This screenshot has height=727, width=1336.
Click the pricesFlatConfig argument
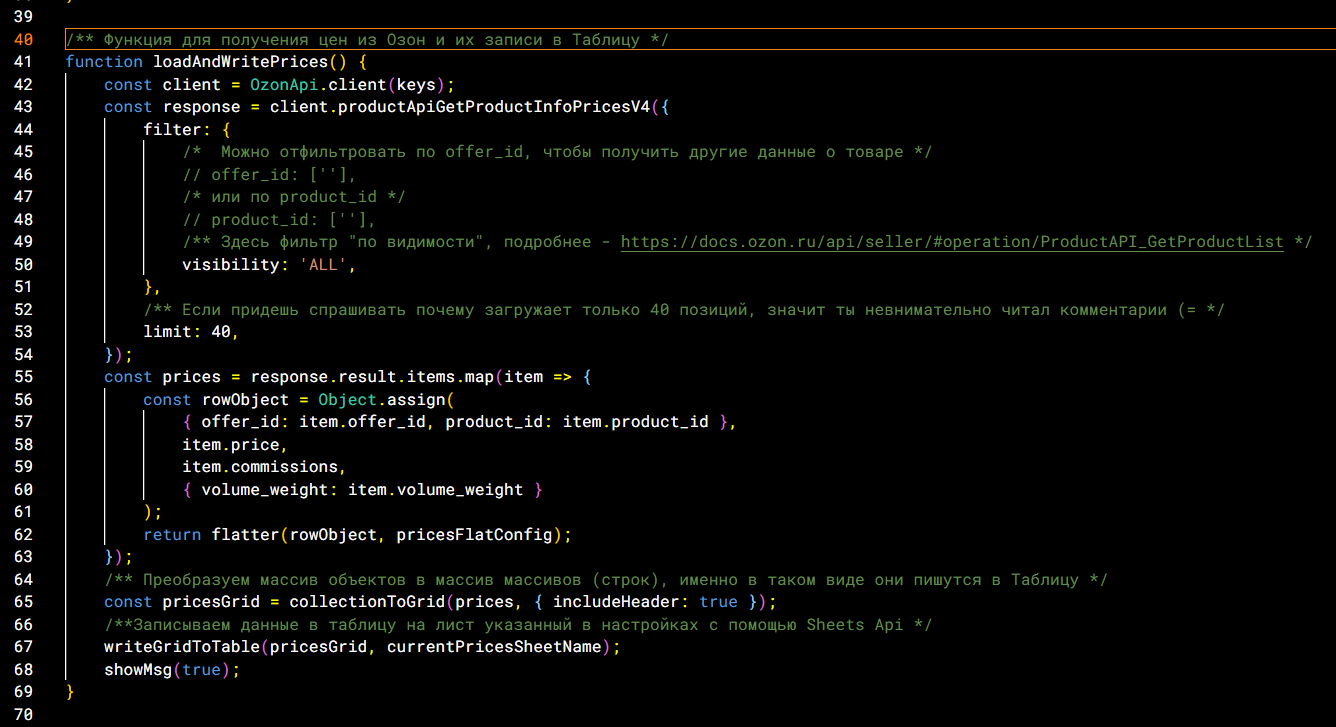click(x=475, y=535)
